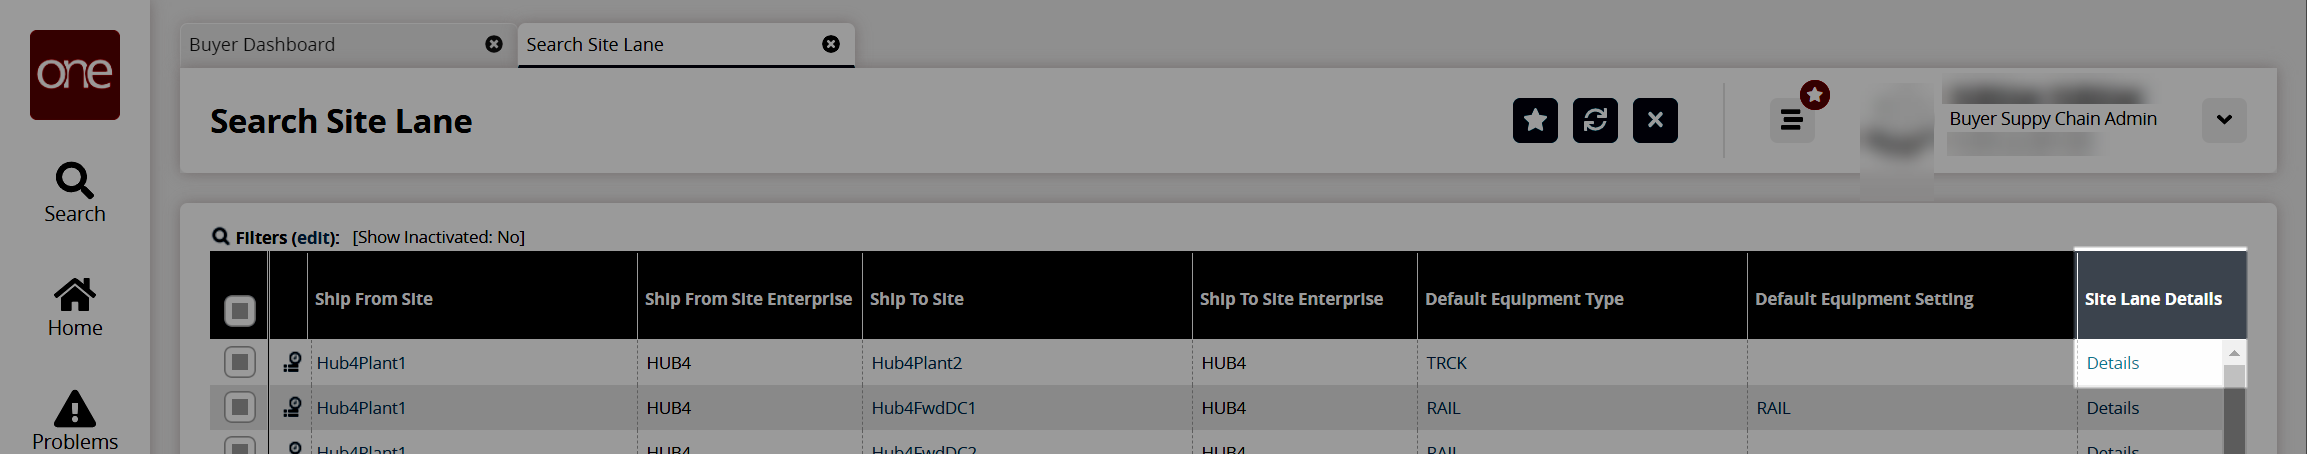Click site icon in first Hub4Plant1 row
The width and height of the screenshot is (2307, 454).
point(292,363)
